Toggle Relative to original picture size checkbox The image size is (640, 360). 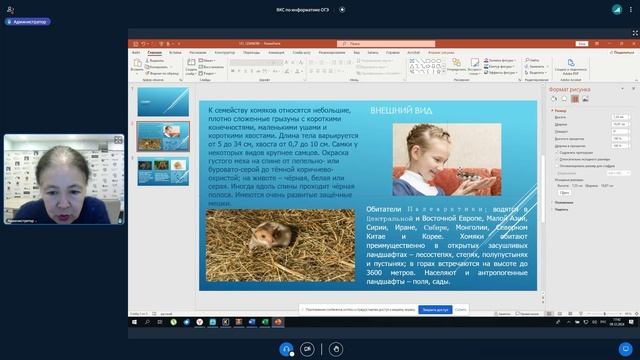pyautogui.click(x=556, y=159)
